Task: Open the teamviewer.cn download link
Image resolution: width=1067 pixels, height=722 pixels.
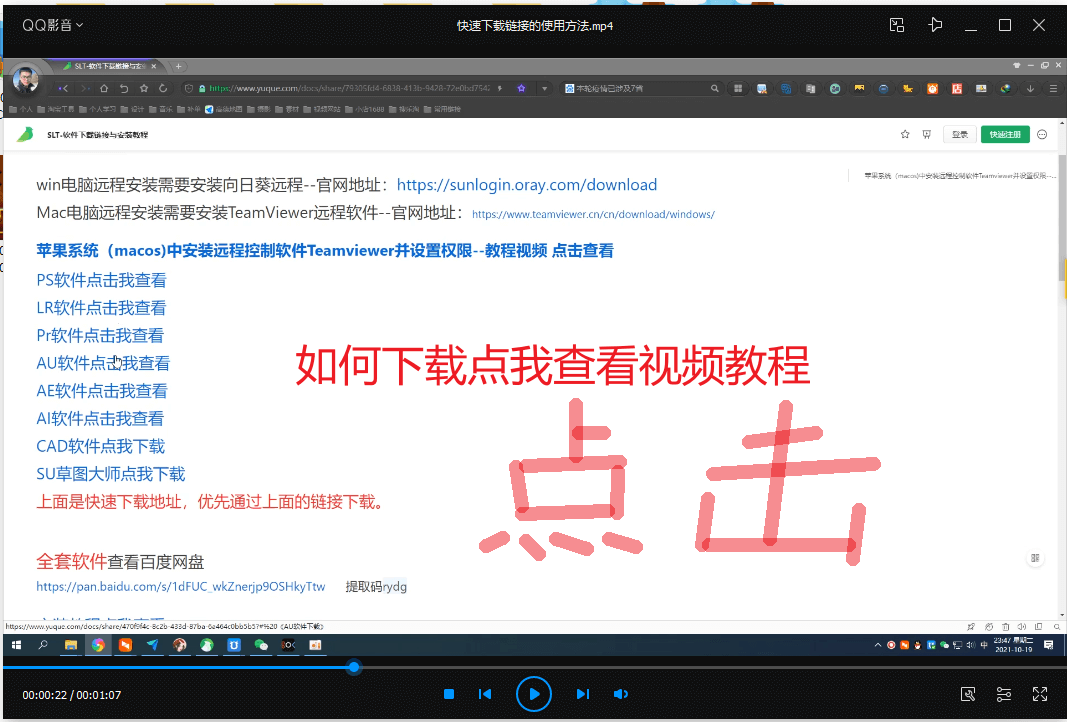Action: pyautogui.click(x=593, y=214)
